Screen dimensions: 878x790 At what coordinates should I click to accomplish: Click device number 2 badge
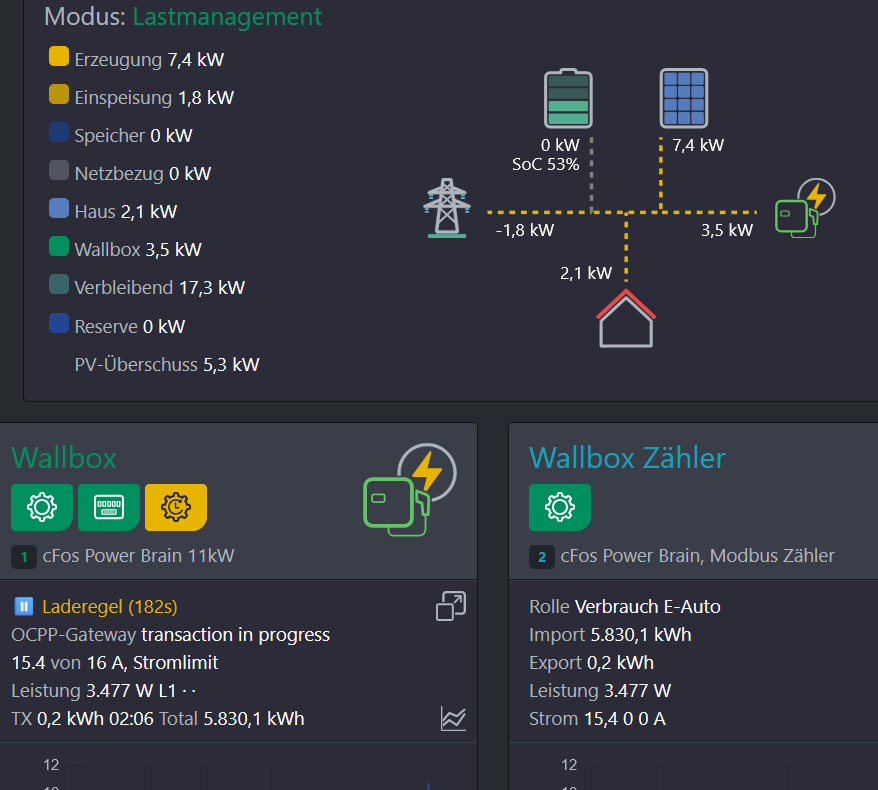click(542, 557)
